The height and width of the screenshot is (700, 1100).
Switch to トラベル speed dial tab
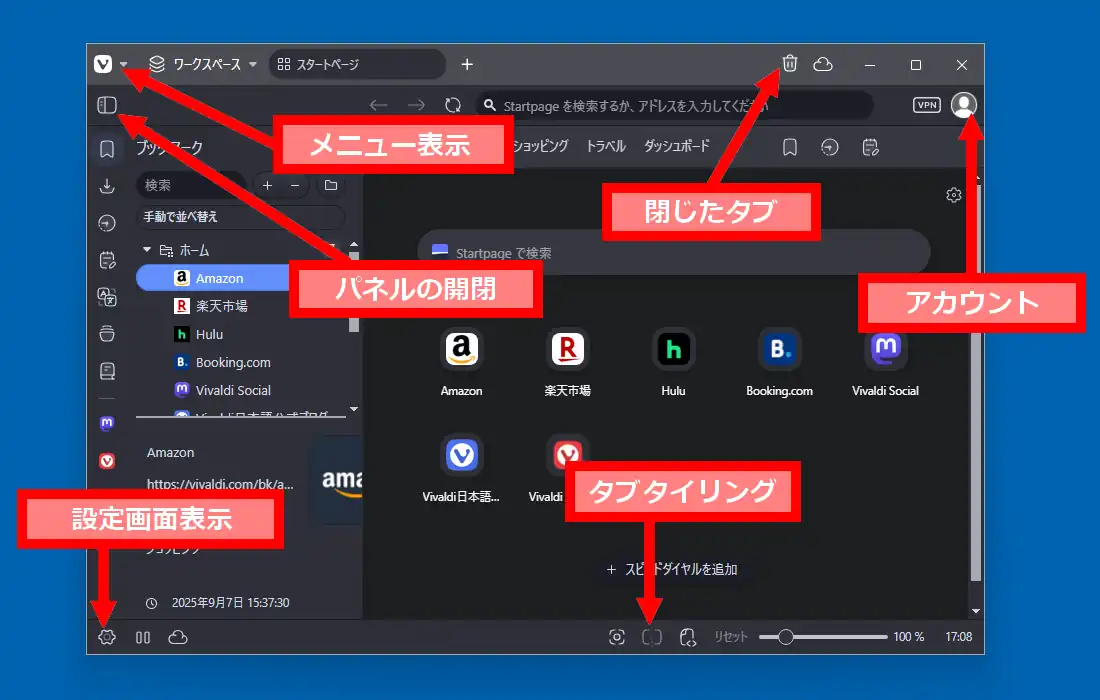pyautogui.click(x=605, y=146)
